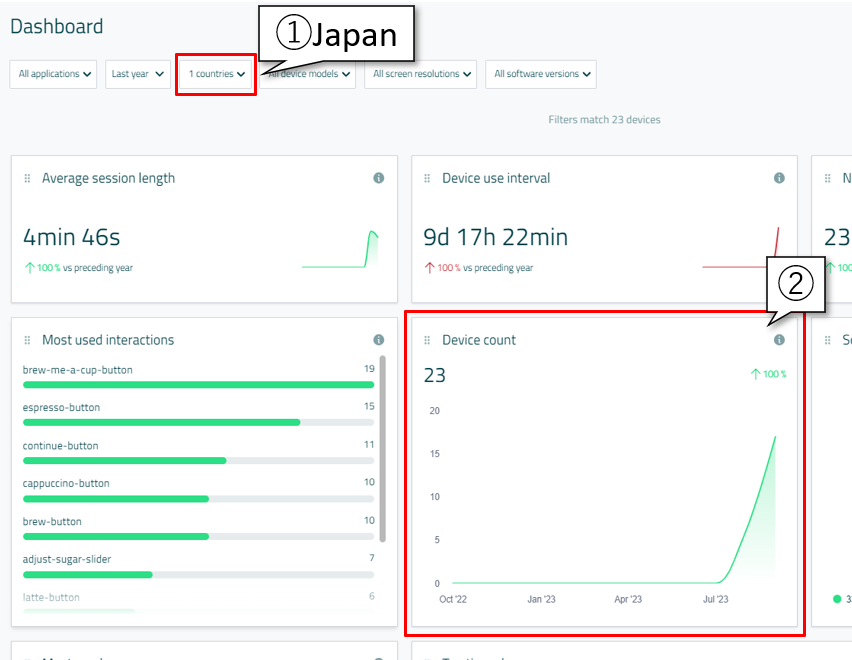
Task: Click the brew-me-a-cup-button progress bar
Action: click(198, 384)
